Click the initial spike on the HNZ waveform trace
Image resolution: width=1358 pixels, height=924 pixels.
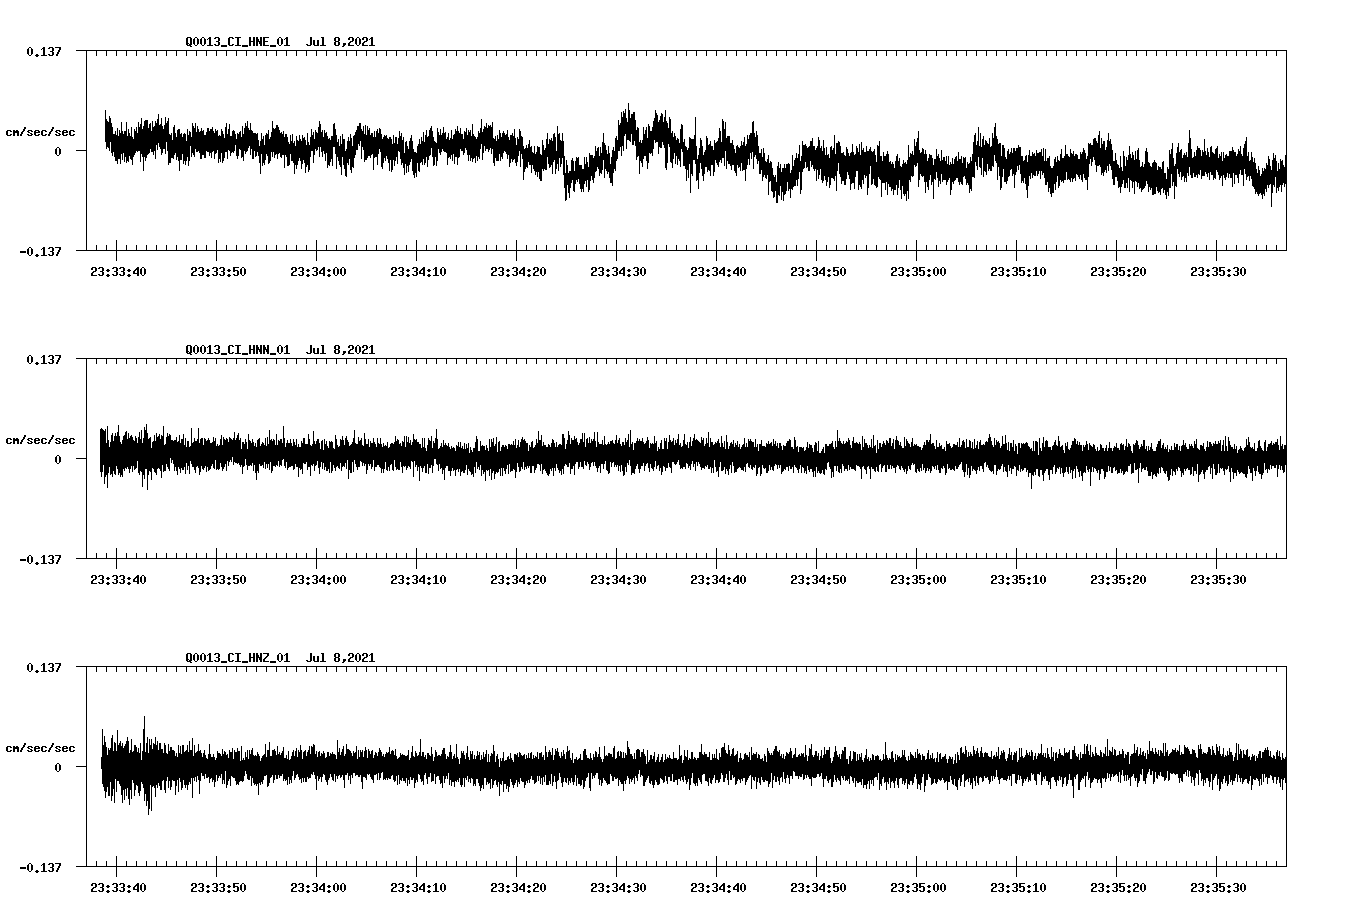click(x=146, y=765)
